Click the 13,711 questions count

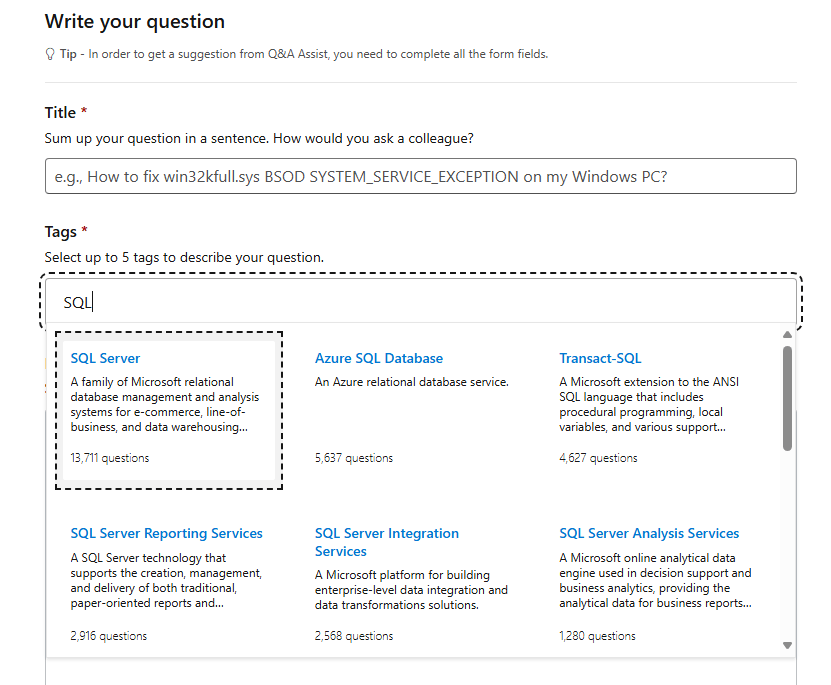pyautogui.click(x=109, y=458)
